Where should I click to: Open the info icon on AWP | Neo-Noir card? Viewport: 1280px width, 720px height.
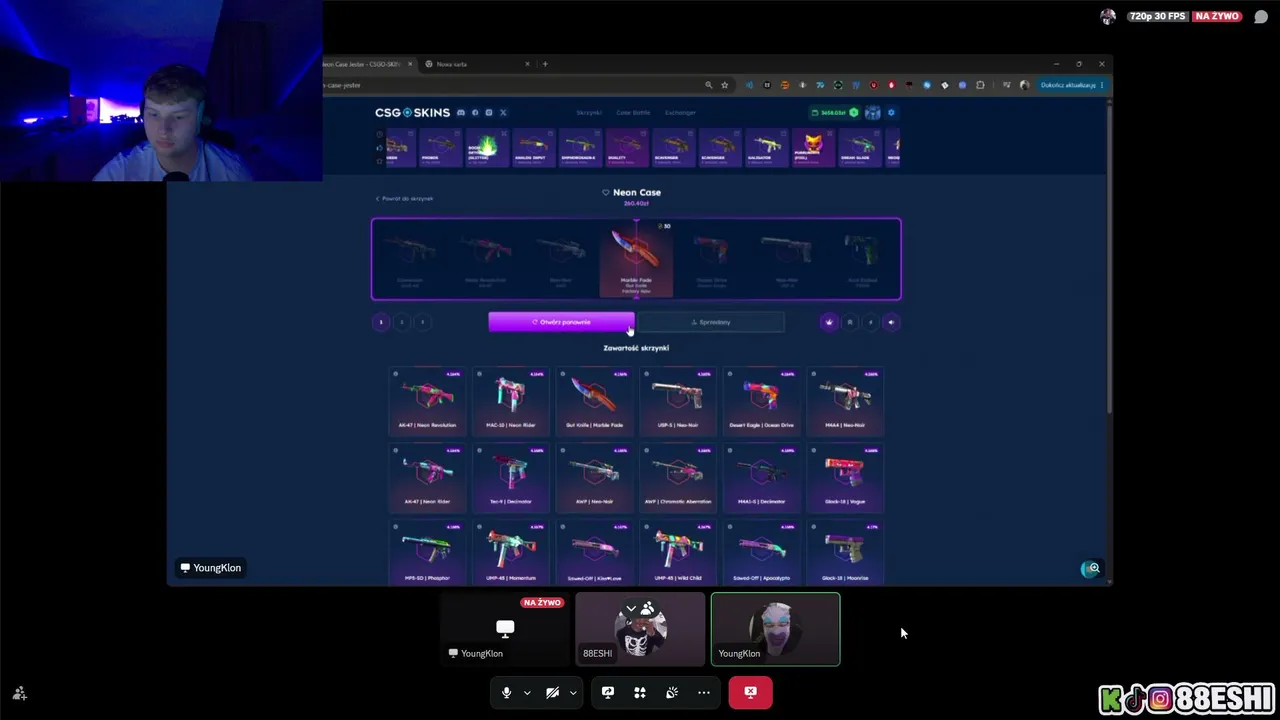click(x=563, y=451)
